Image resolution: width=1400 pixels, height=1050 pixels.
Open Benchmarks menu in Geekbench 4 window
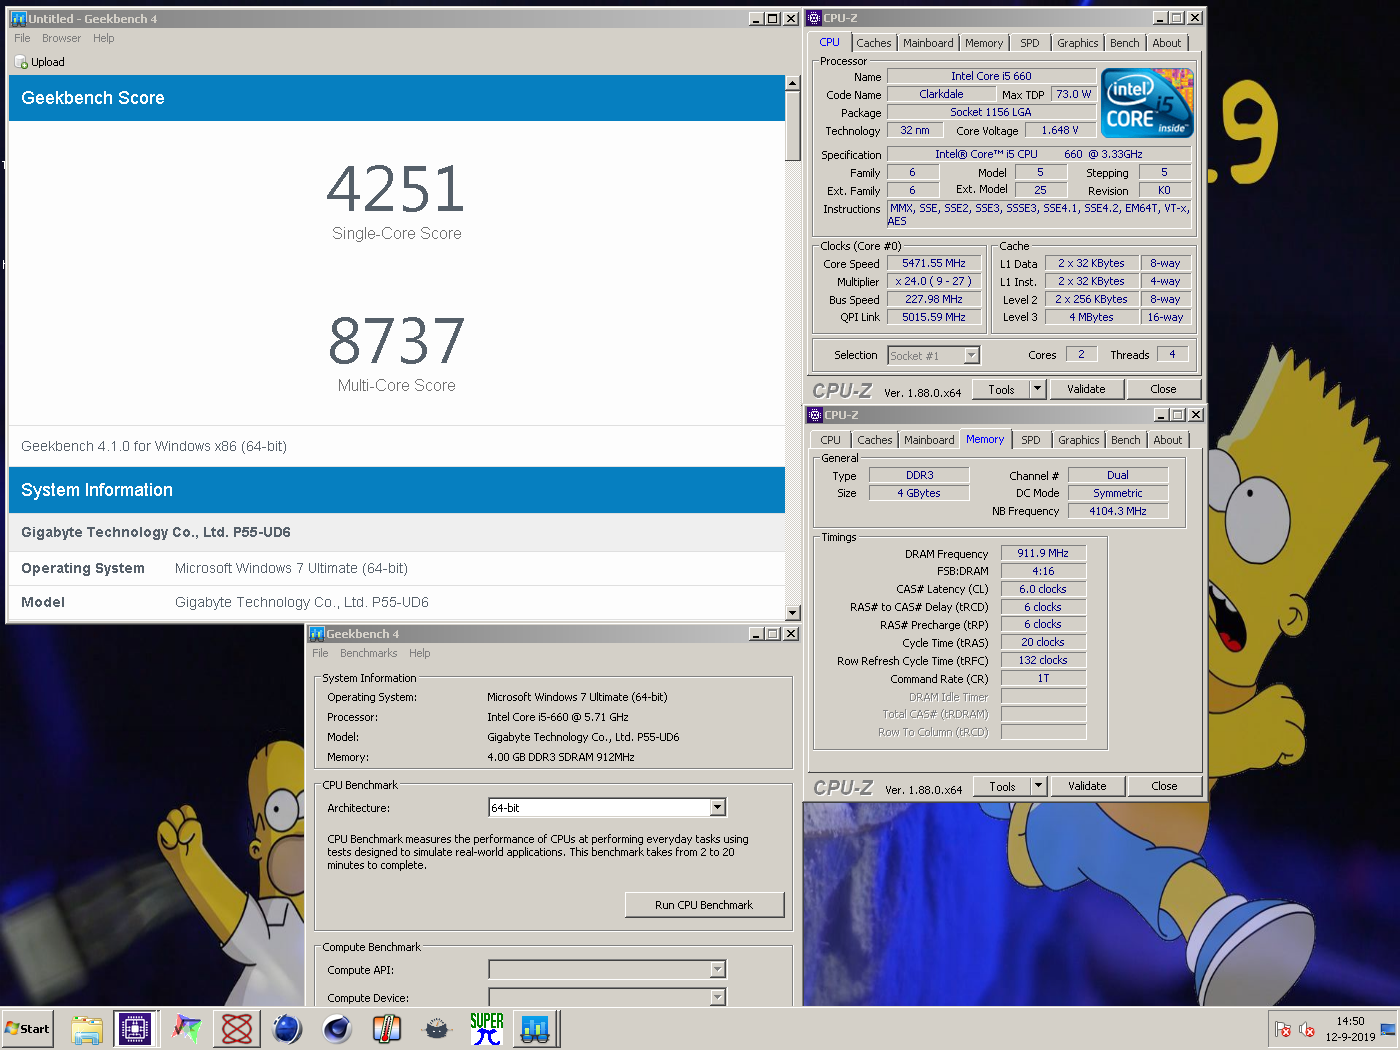[x=368, y=653]
